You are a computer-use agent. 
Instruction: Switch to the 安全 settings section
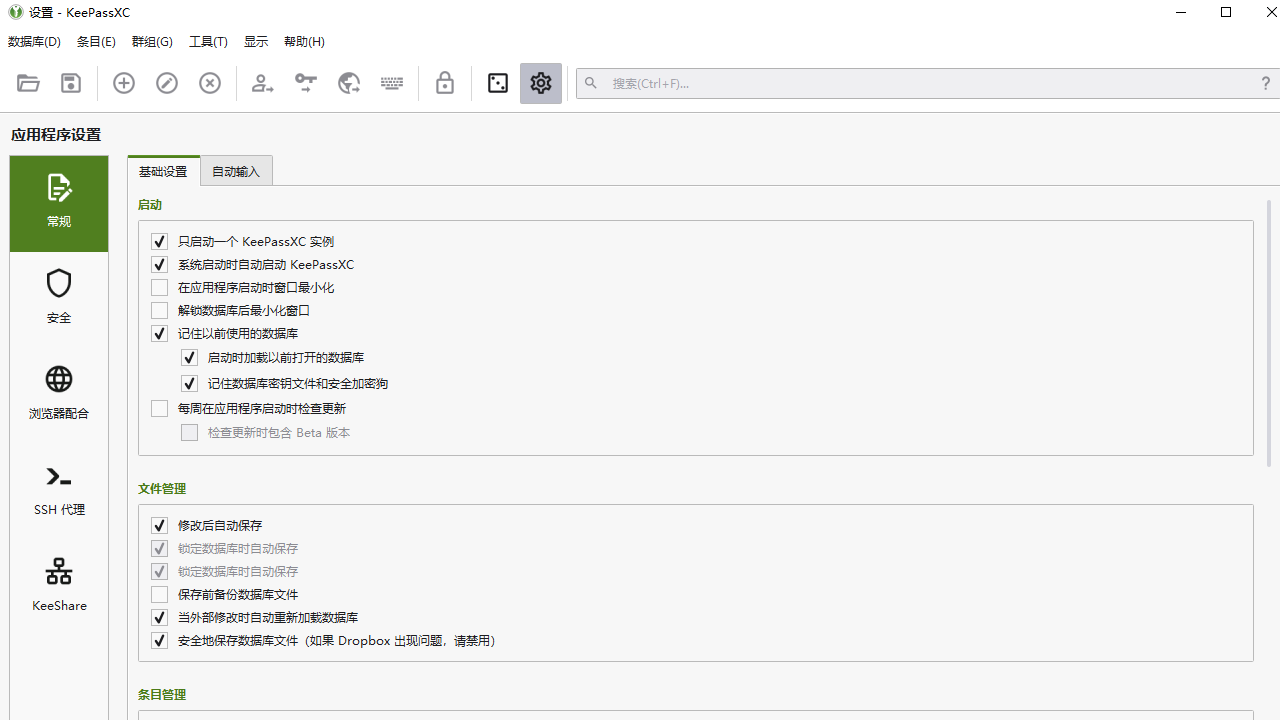pyautogui.click(x=58, y=297)
